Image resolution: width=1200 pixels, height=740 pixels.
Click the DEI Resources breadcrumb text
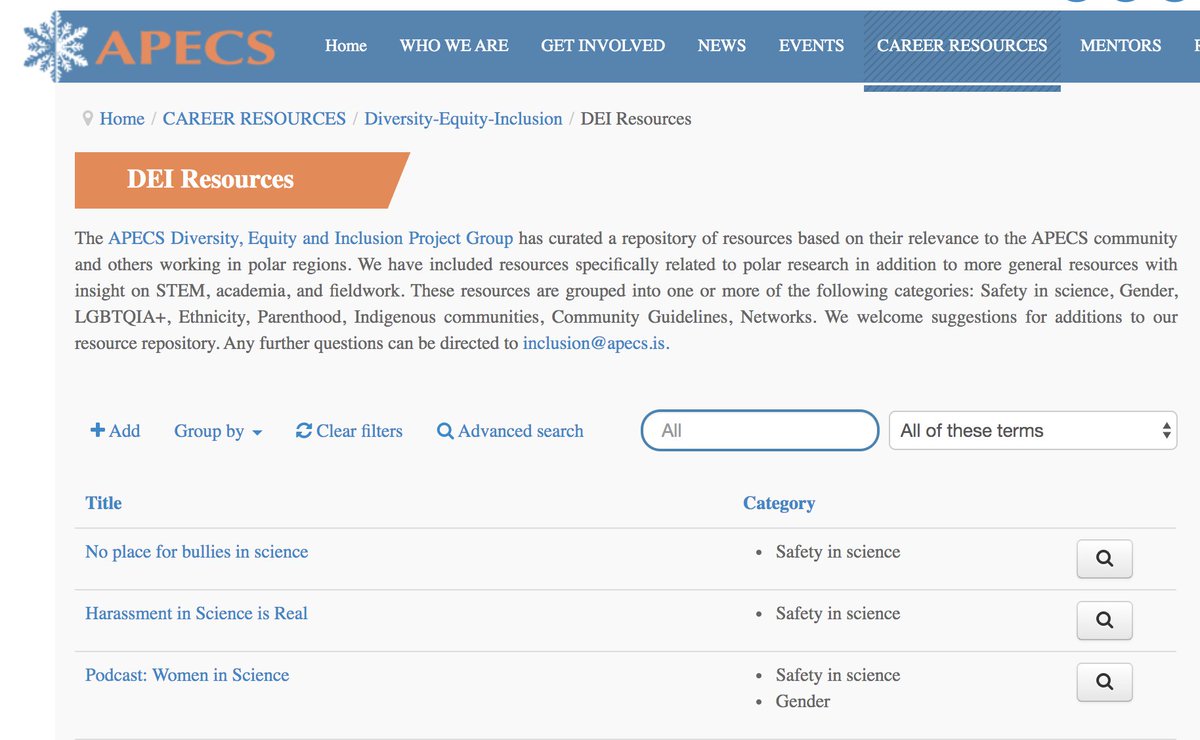[x=636, y=119]
